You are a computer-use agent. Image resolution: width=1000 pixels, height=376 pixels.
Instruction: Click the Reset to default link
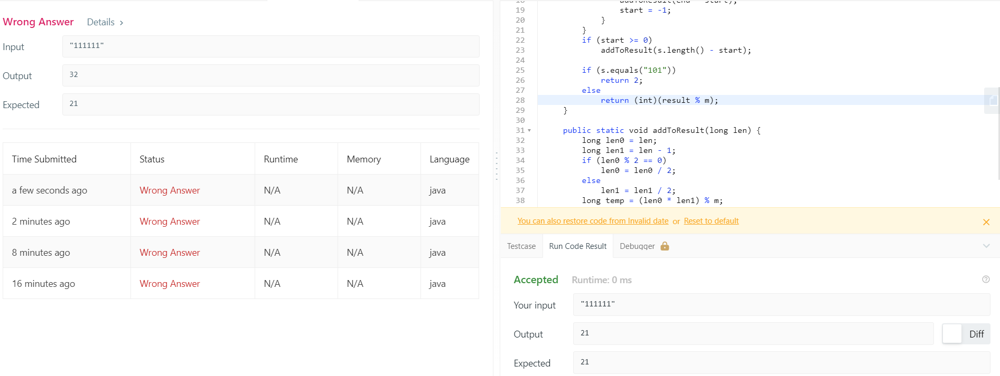[x=711, y=221]
